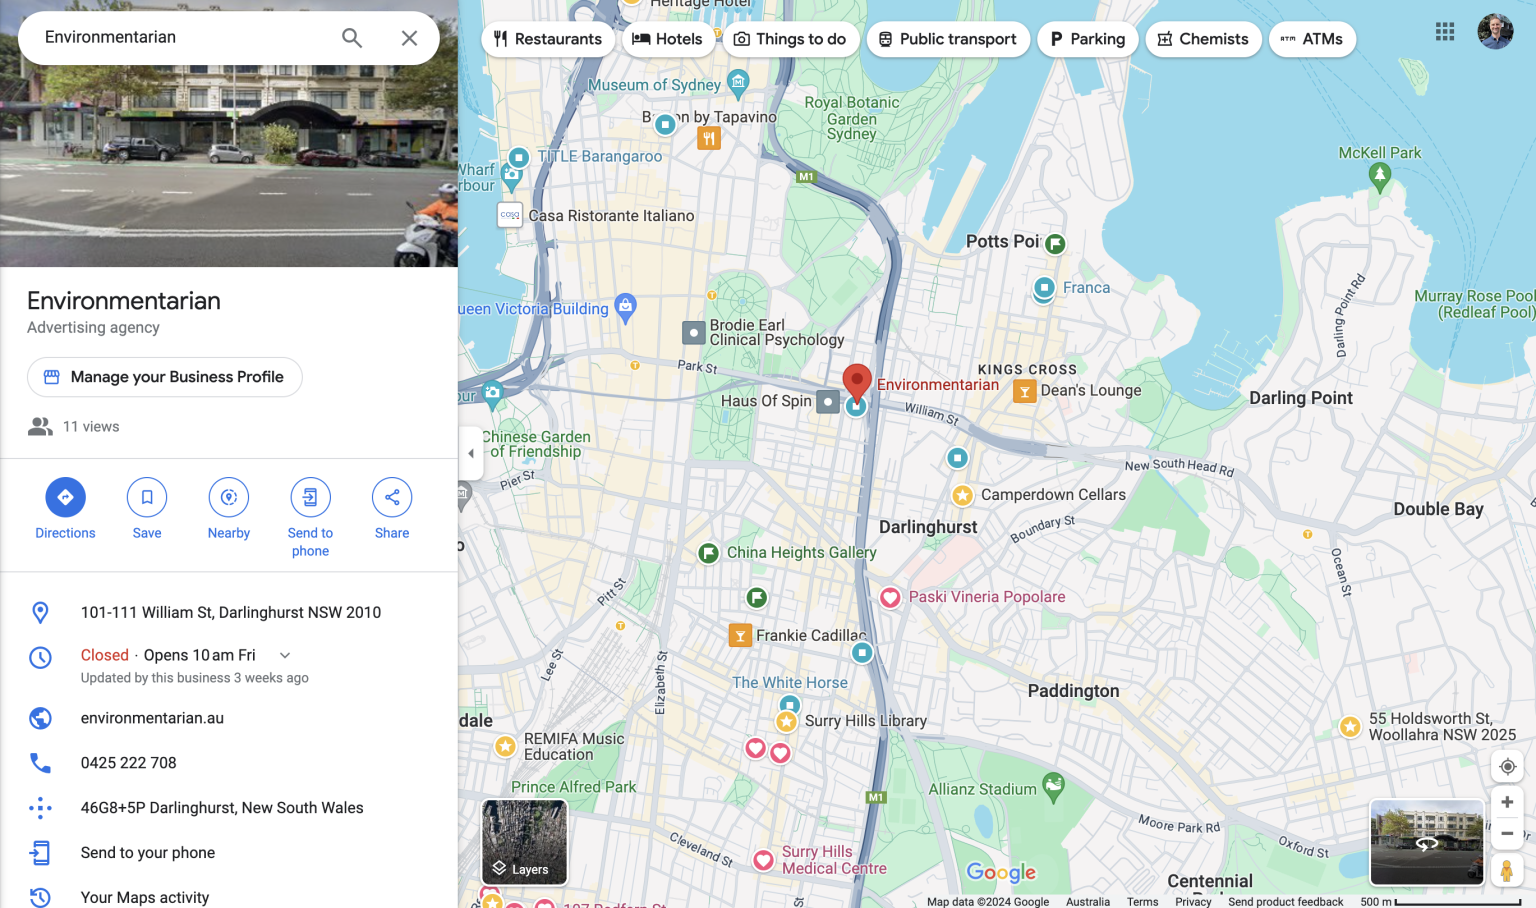
Task: Open Street View with the Pegman icon
Action: click(x=1507, y=870)
